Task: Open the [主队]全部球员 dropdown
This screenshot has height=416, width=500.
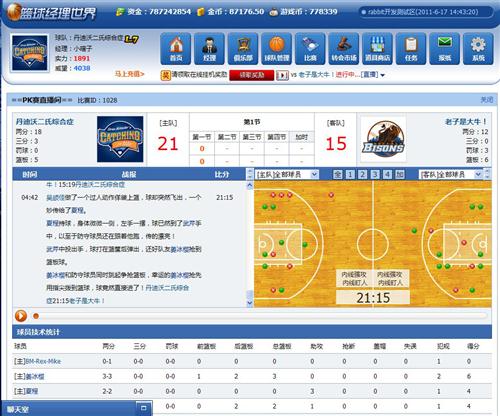Action: (x=287, y=174)
